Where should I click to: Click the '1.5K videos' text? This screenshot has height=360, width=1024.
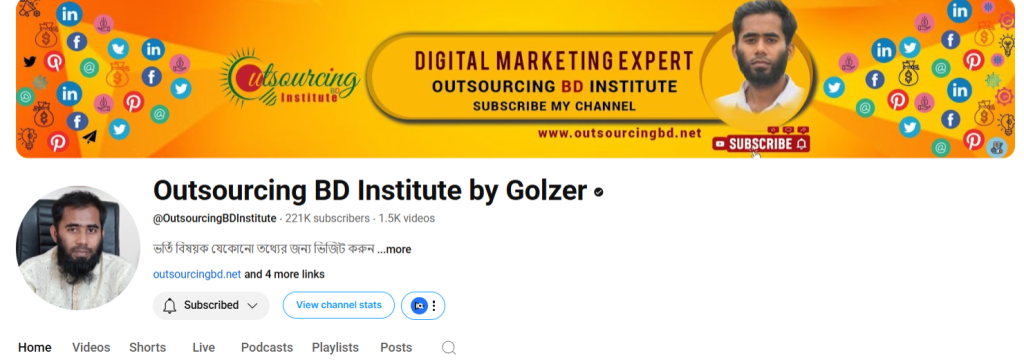tap(407, 218)
